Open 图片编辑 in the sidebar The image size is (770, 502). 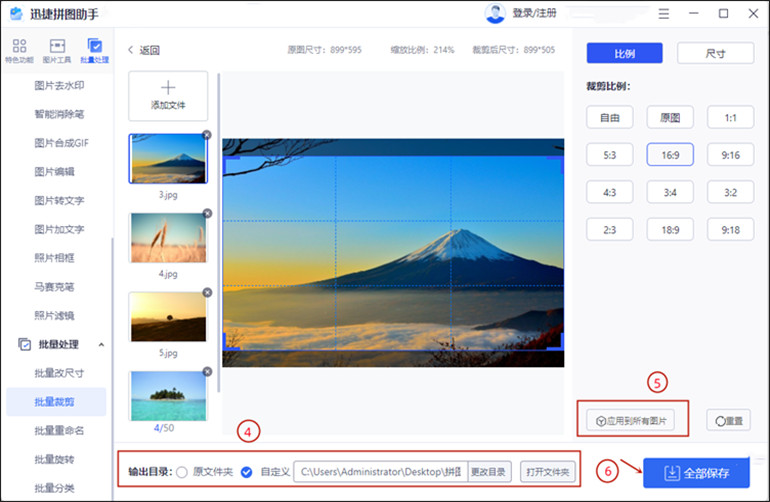click(x=54, y=171)
